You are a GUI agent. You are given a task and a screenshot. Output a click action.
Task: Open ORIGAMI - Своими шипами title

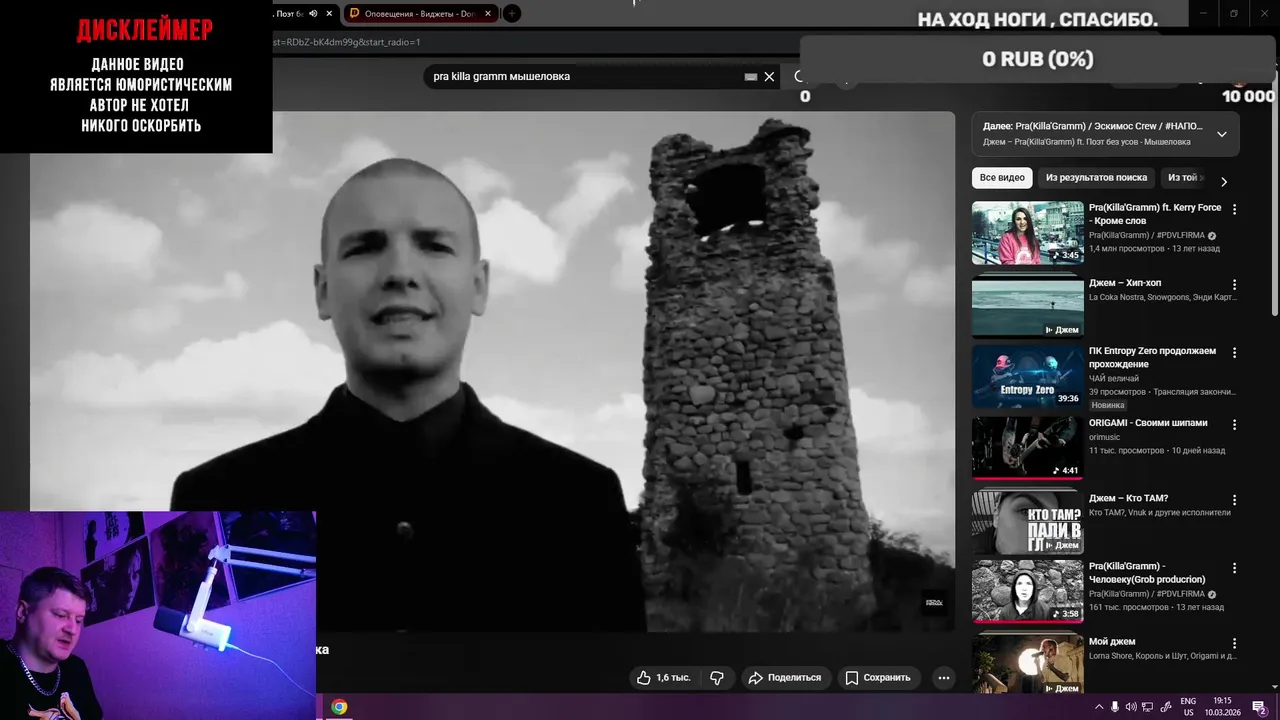point(1148,423)
